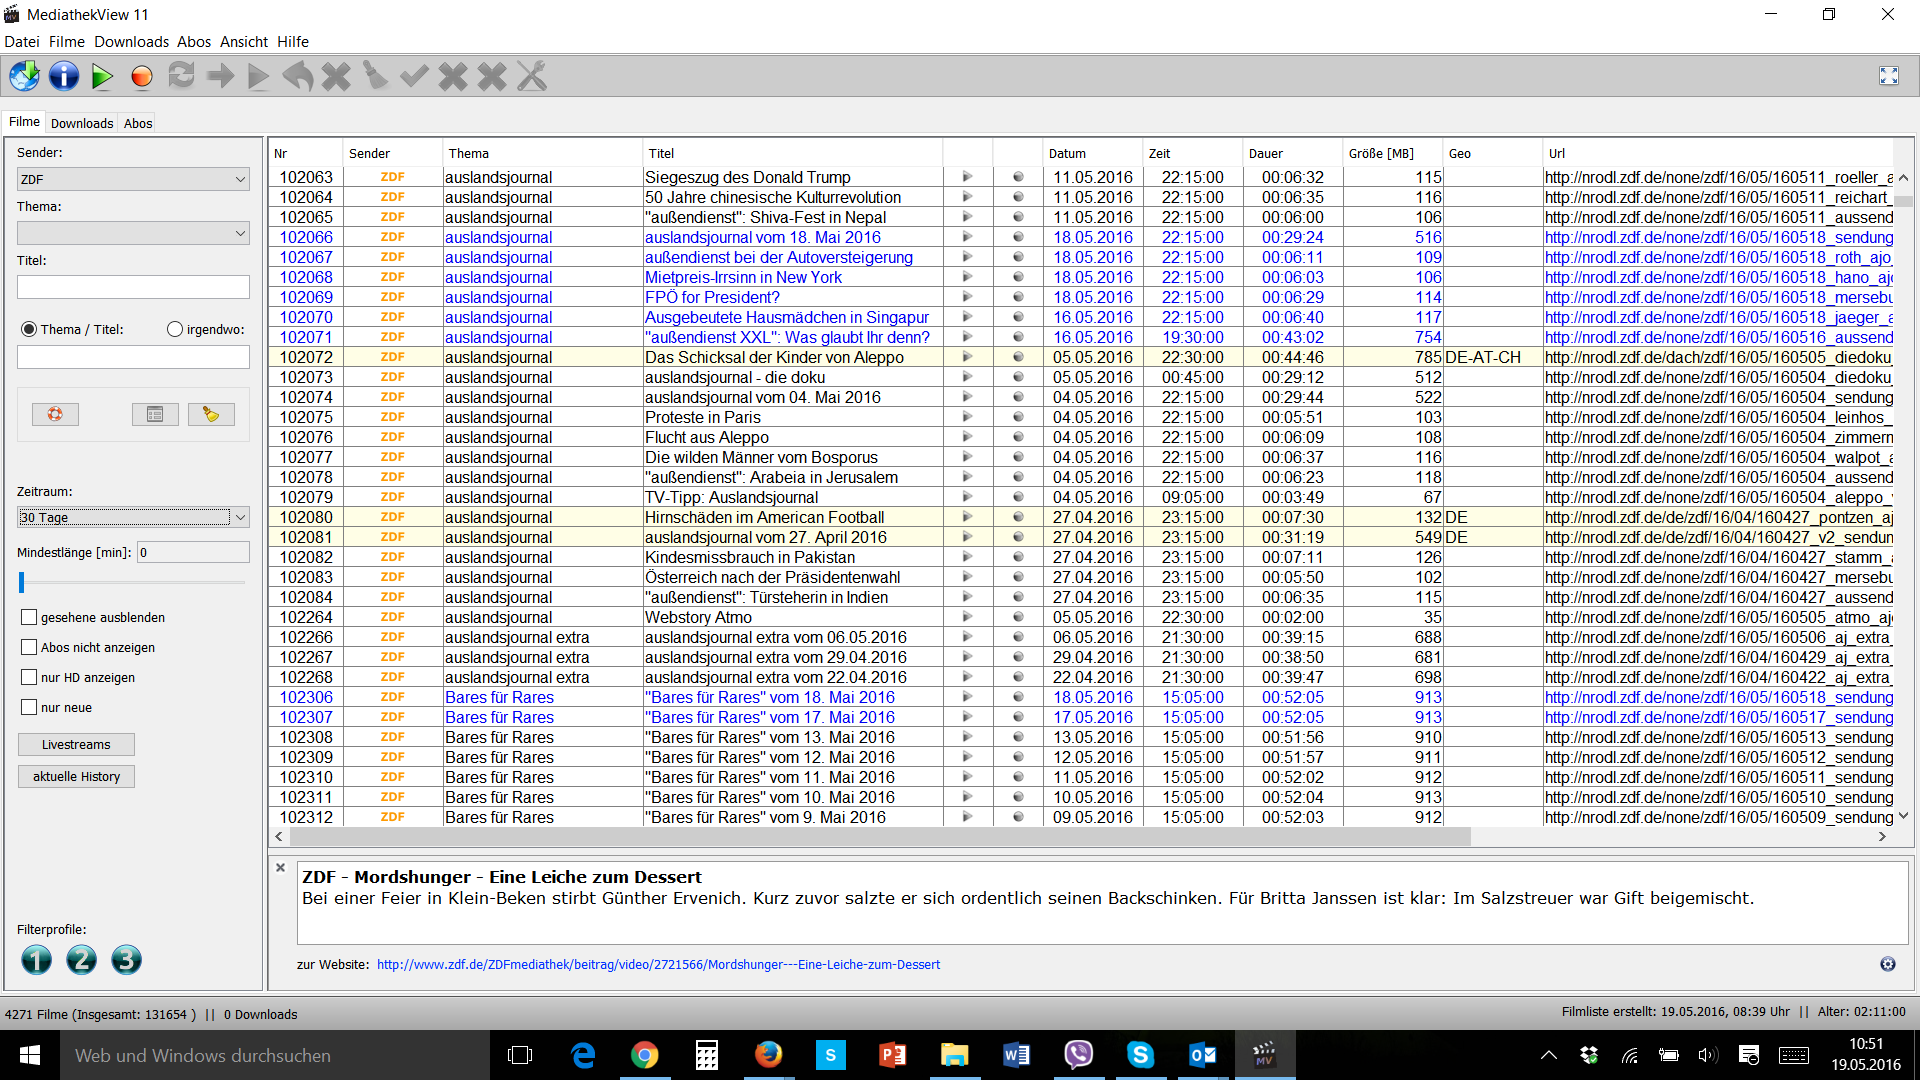
Task: Load new film list via globe icon
Action: 24,76
